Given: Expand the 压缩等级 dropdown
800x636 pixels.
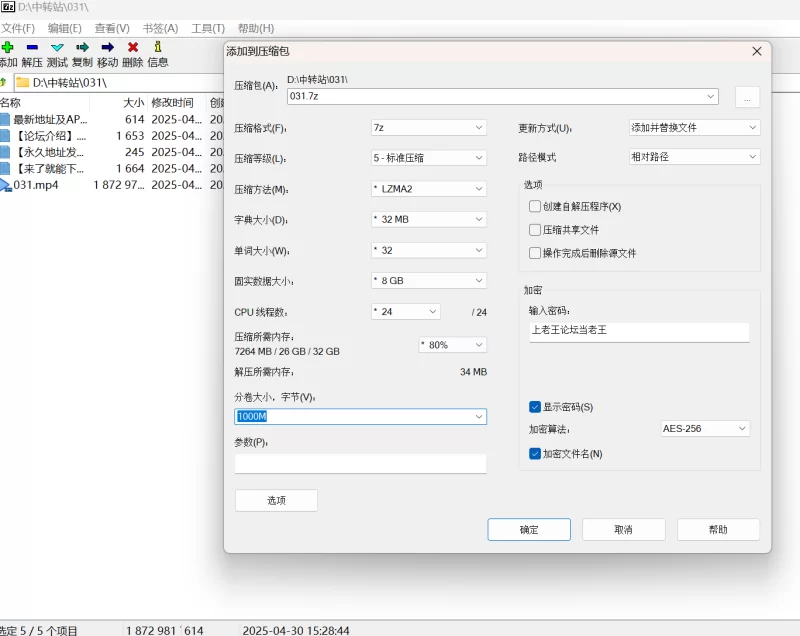Looking at the screenshot, I should pyautogui.click(x=428, y=158).
